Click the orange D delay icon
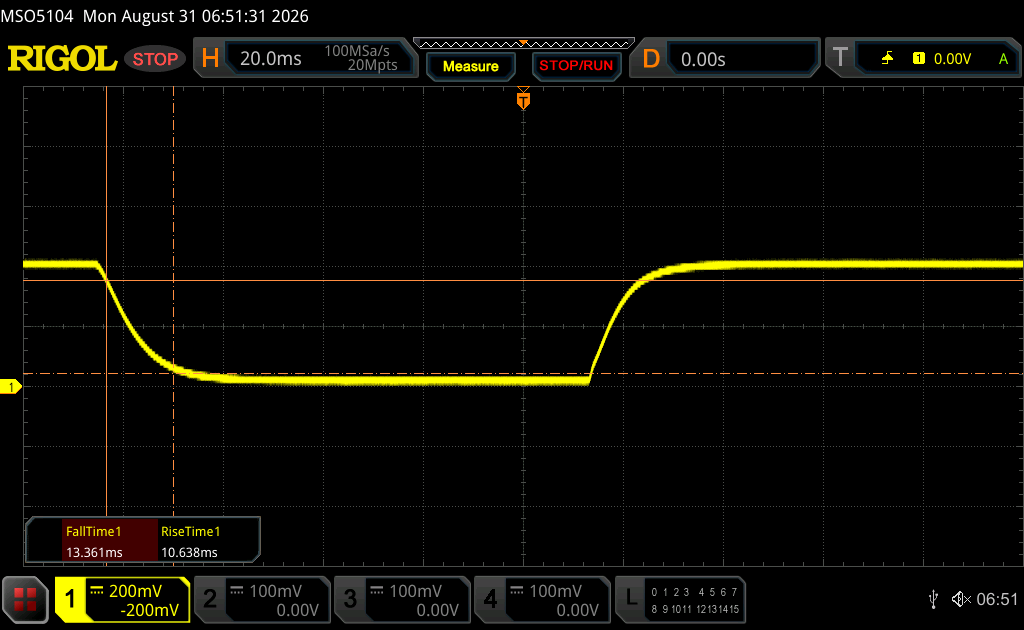The height and width of the screenshot is (630, 1024). (x=651, y=59)
